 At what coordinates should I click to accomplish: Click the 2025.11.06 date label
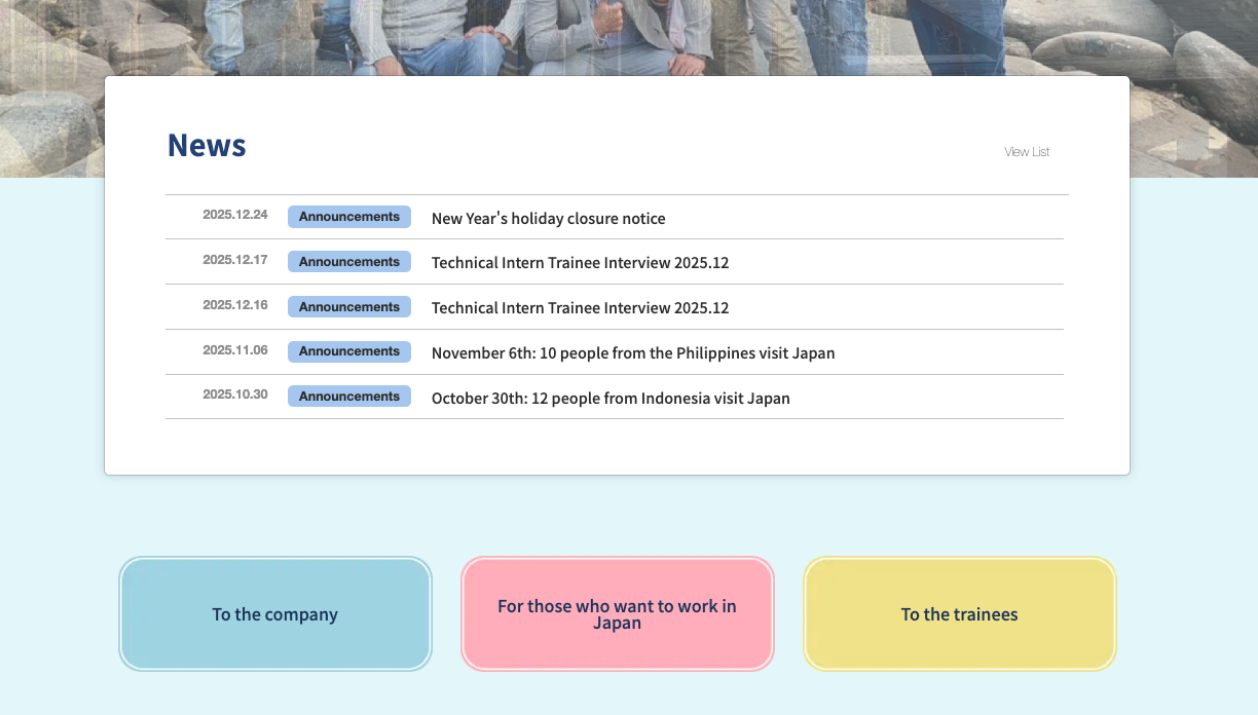(x=235, y=350)
